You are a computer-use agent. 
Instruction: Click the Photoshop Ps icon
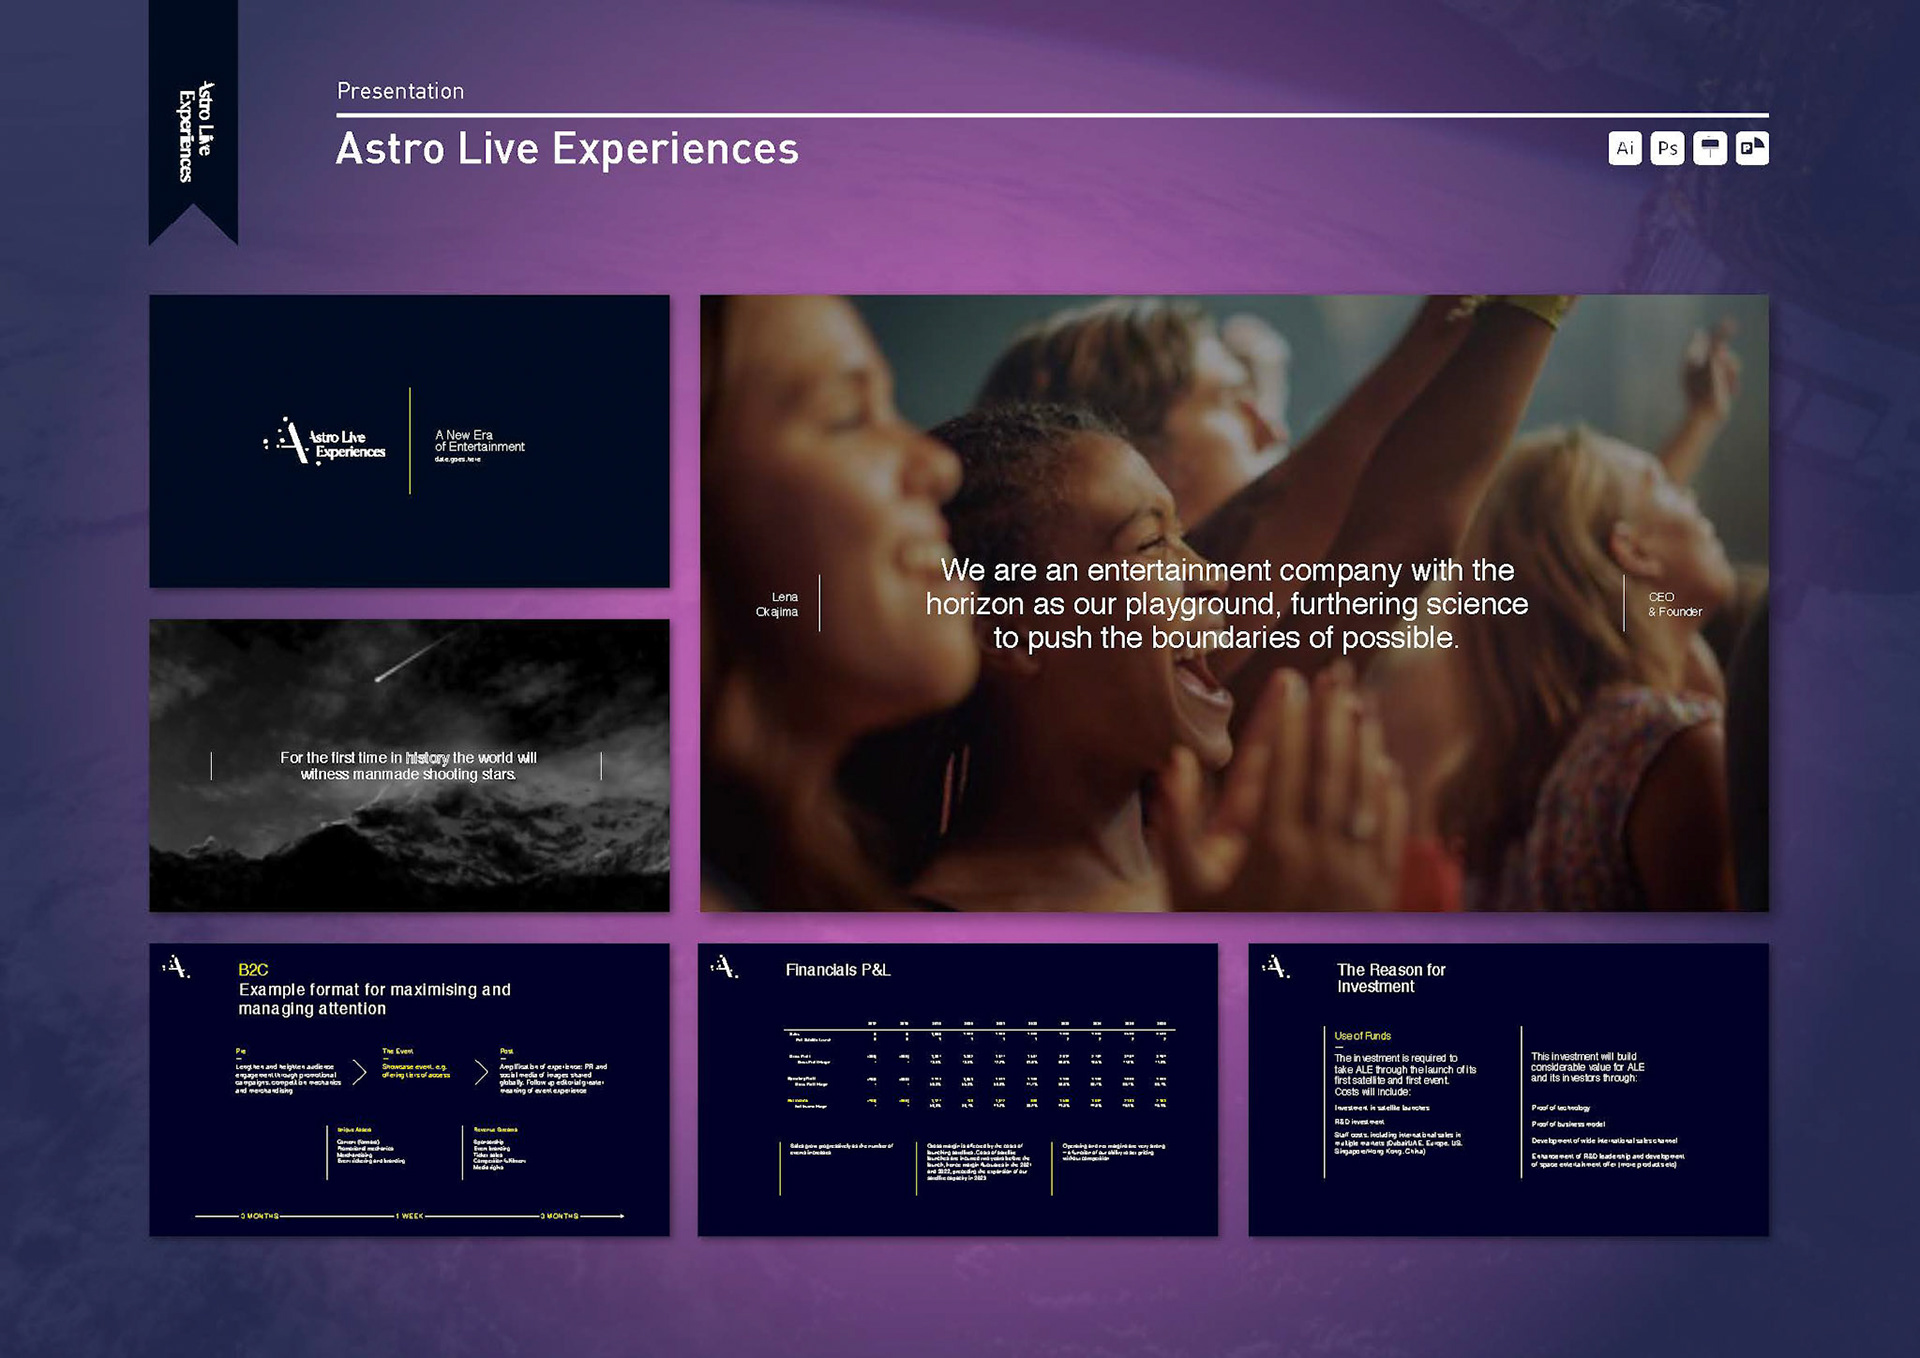point(1667,148)
